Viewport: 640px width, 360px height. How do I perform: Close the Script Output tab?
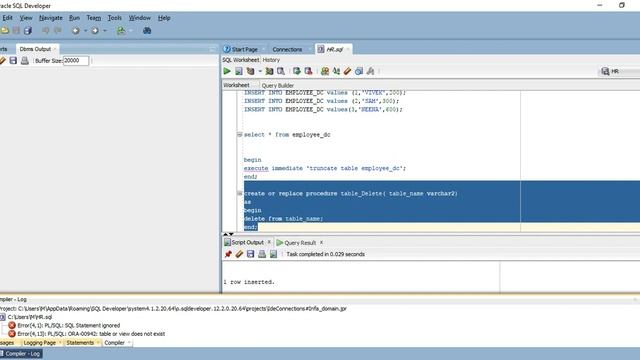pyautogui.click(x=269, y=242)
